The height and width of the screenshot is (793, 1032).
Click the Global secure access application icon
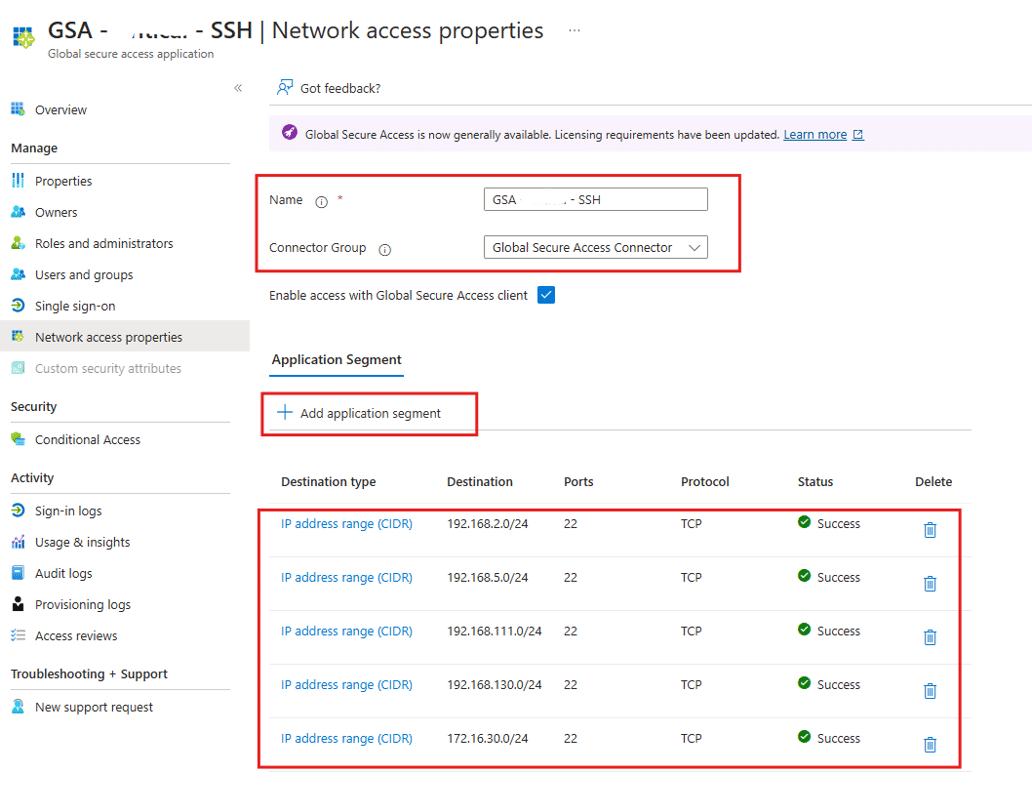click(23, 38)
